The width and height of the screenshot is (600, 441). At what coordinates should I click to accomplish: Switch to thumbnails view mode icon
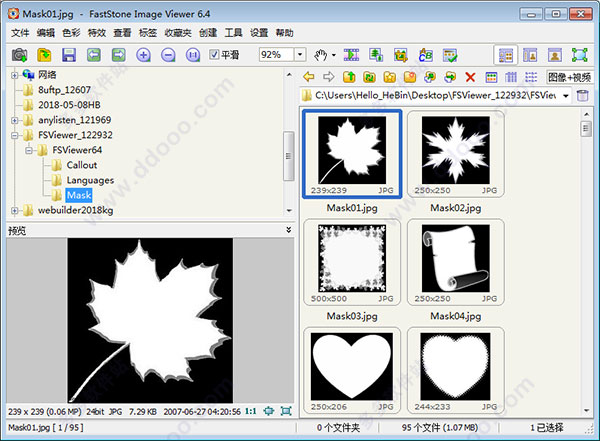[491, 77]
